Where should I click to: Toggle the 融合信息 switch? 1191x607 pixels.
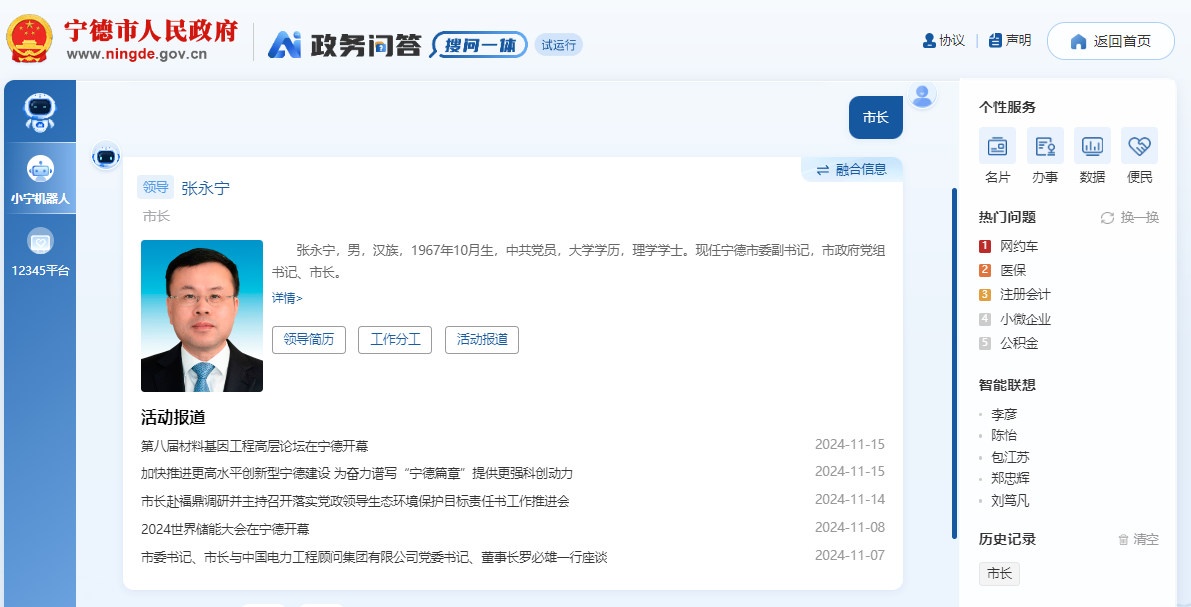click(x=851, y=170)
